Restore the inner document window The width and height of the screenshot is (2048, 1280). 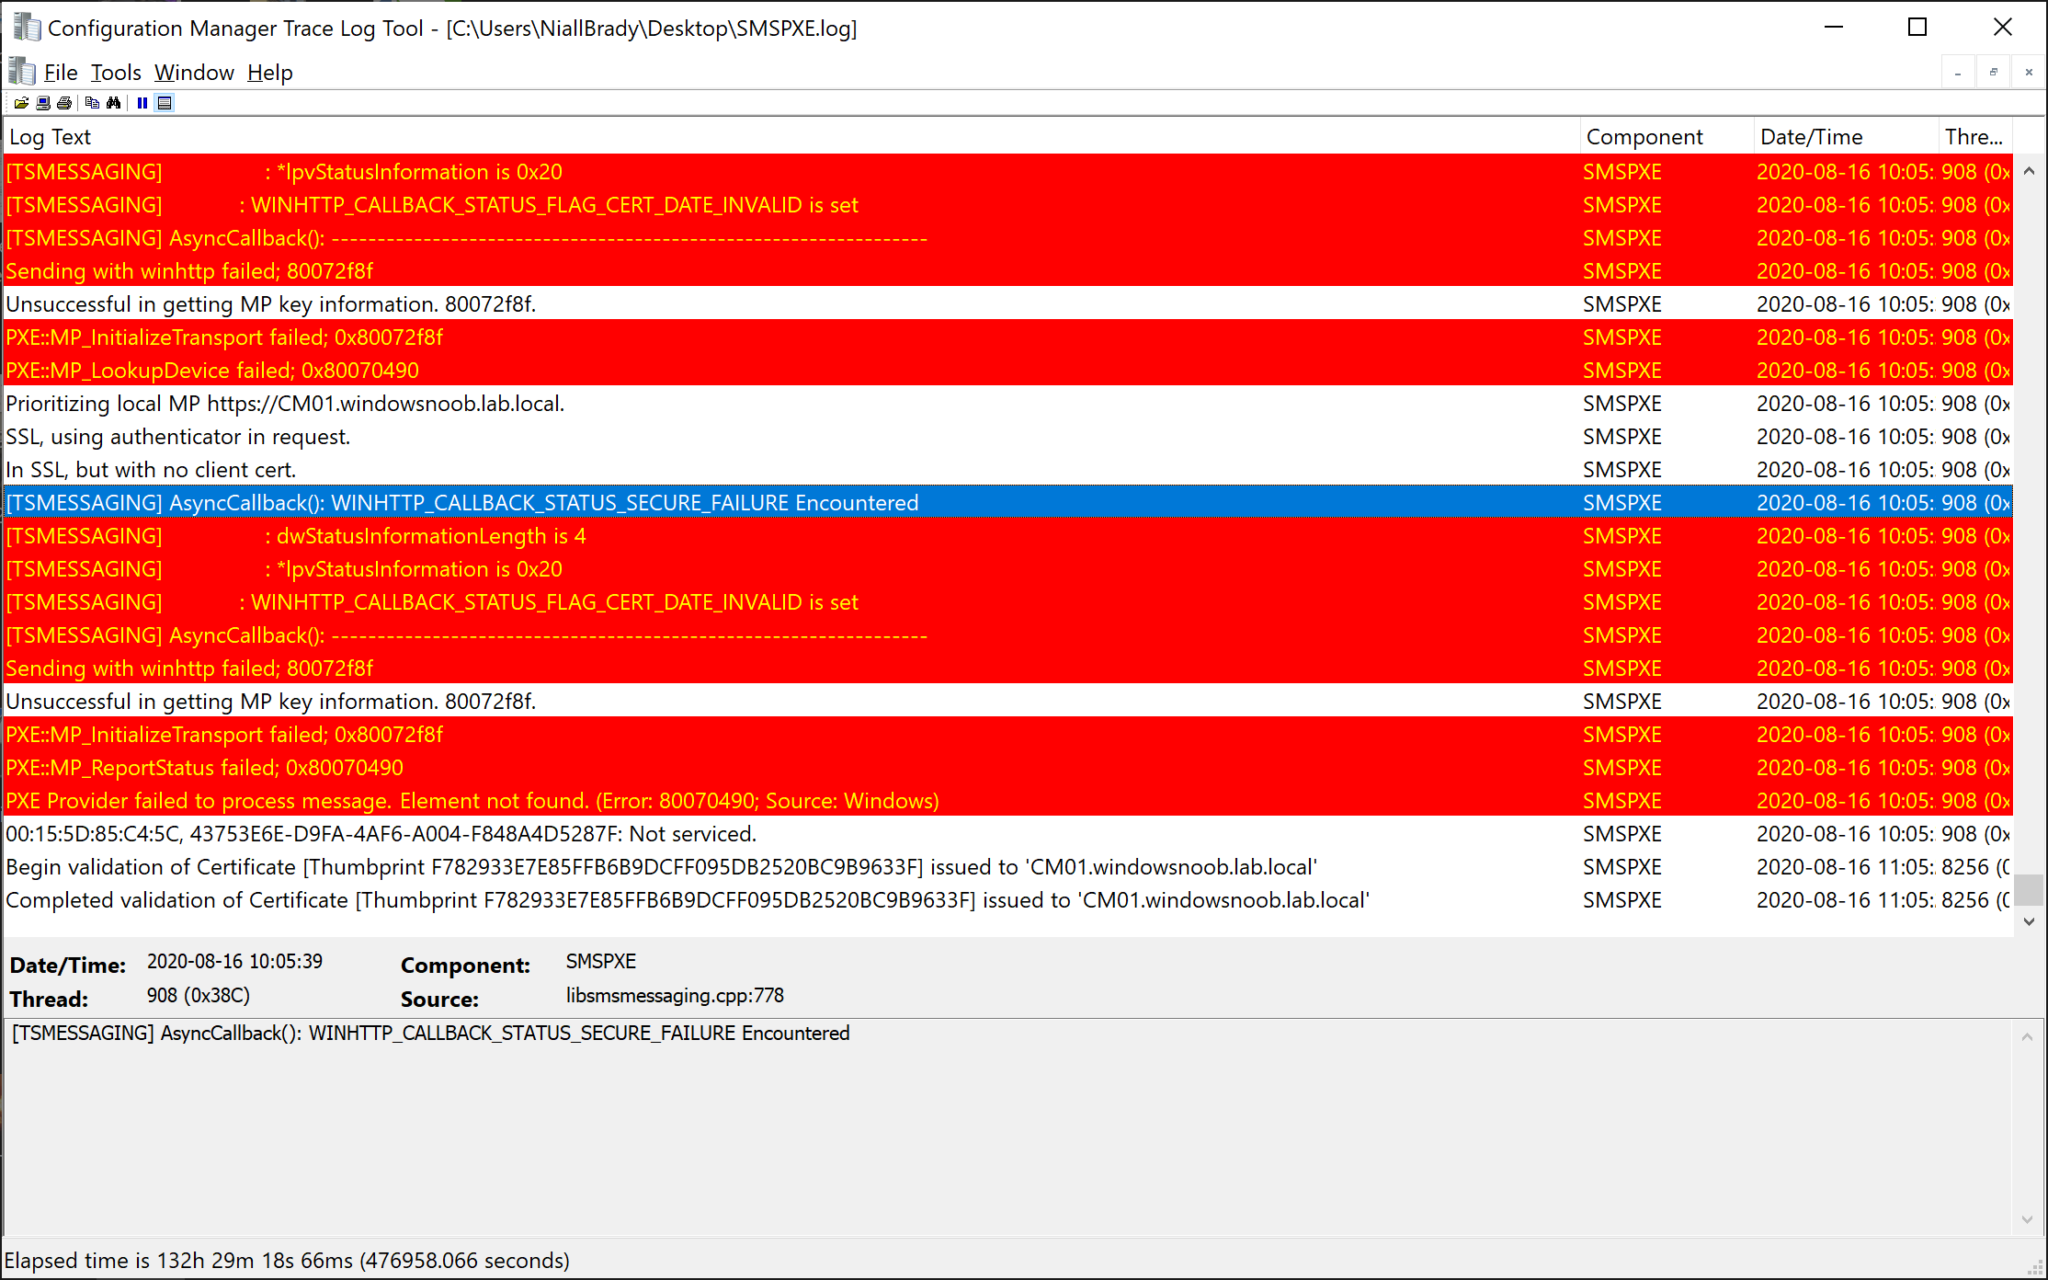click(x=1993, y=72)
